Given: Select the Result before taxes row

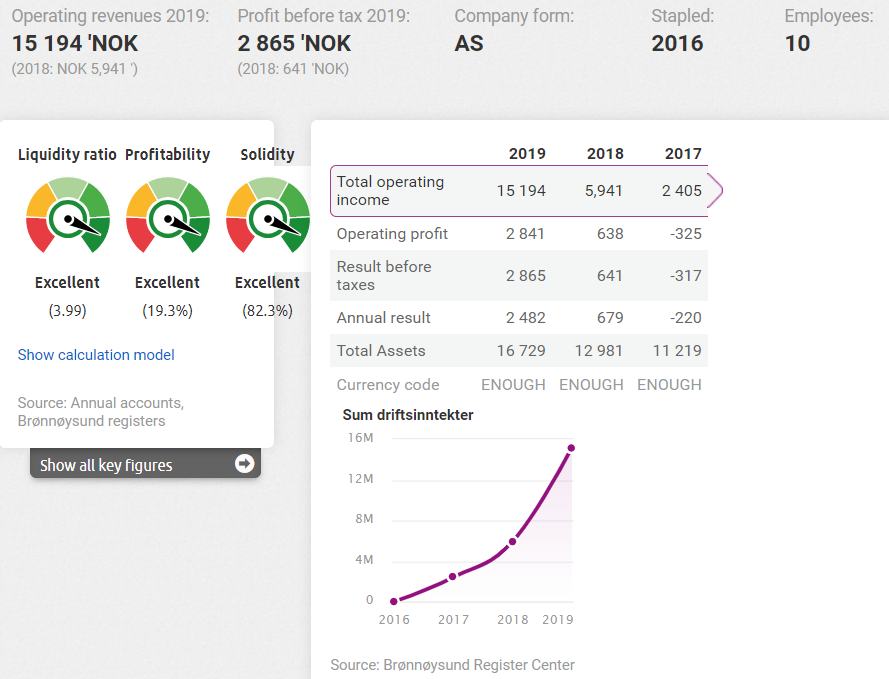Looking at the screenshot, I should click(518, 276).
